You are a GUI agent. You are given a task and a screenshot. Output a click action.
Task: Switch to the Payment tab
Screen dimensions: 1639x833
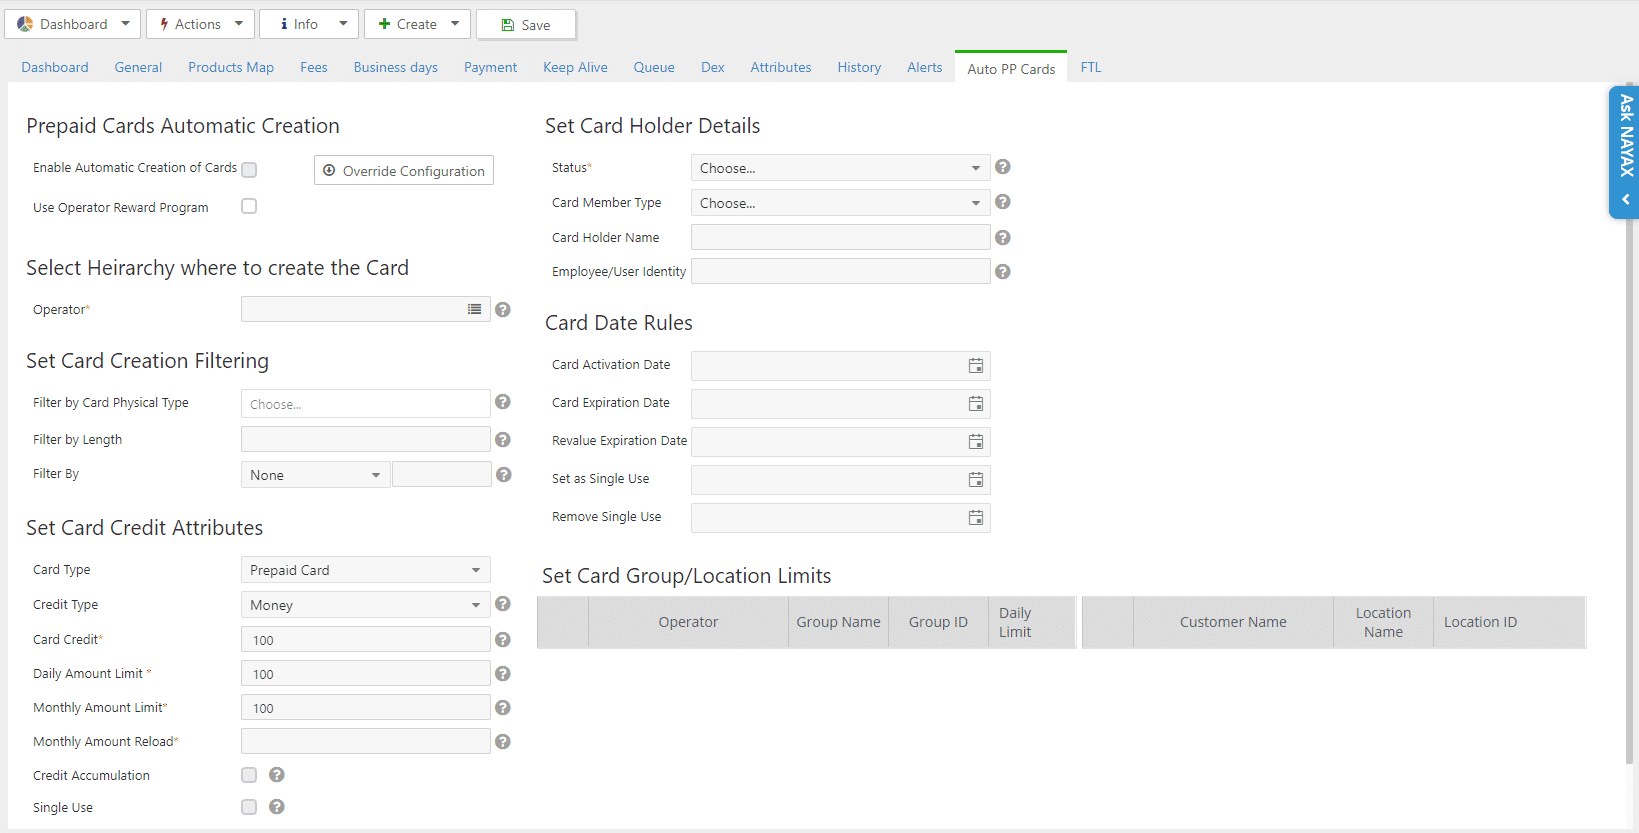coord(490,67)
